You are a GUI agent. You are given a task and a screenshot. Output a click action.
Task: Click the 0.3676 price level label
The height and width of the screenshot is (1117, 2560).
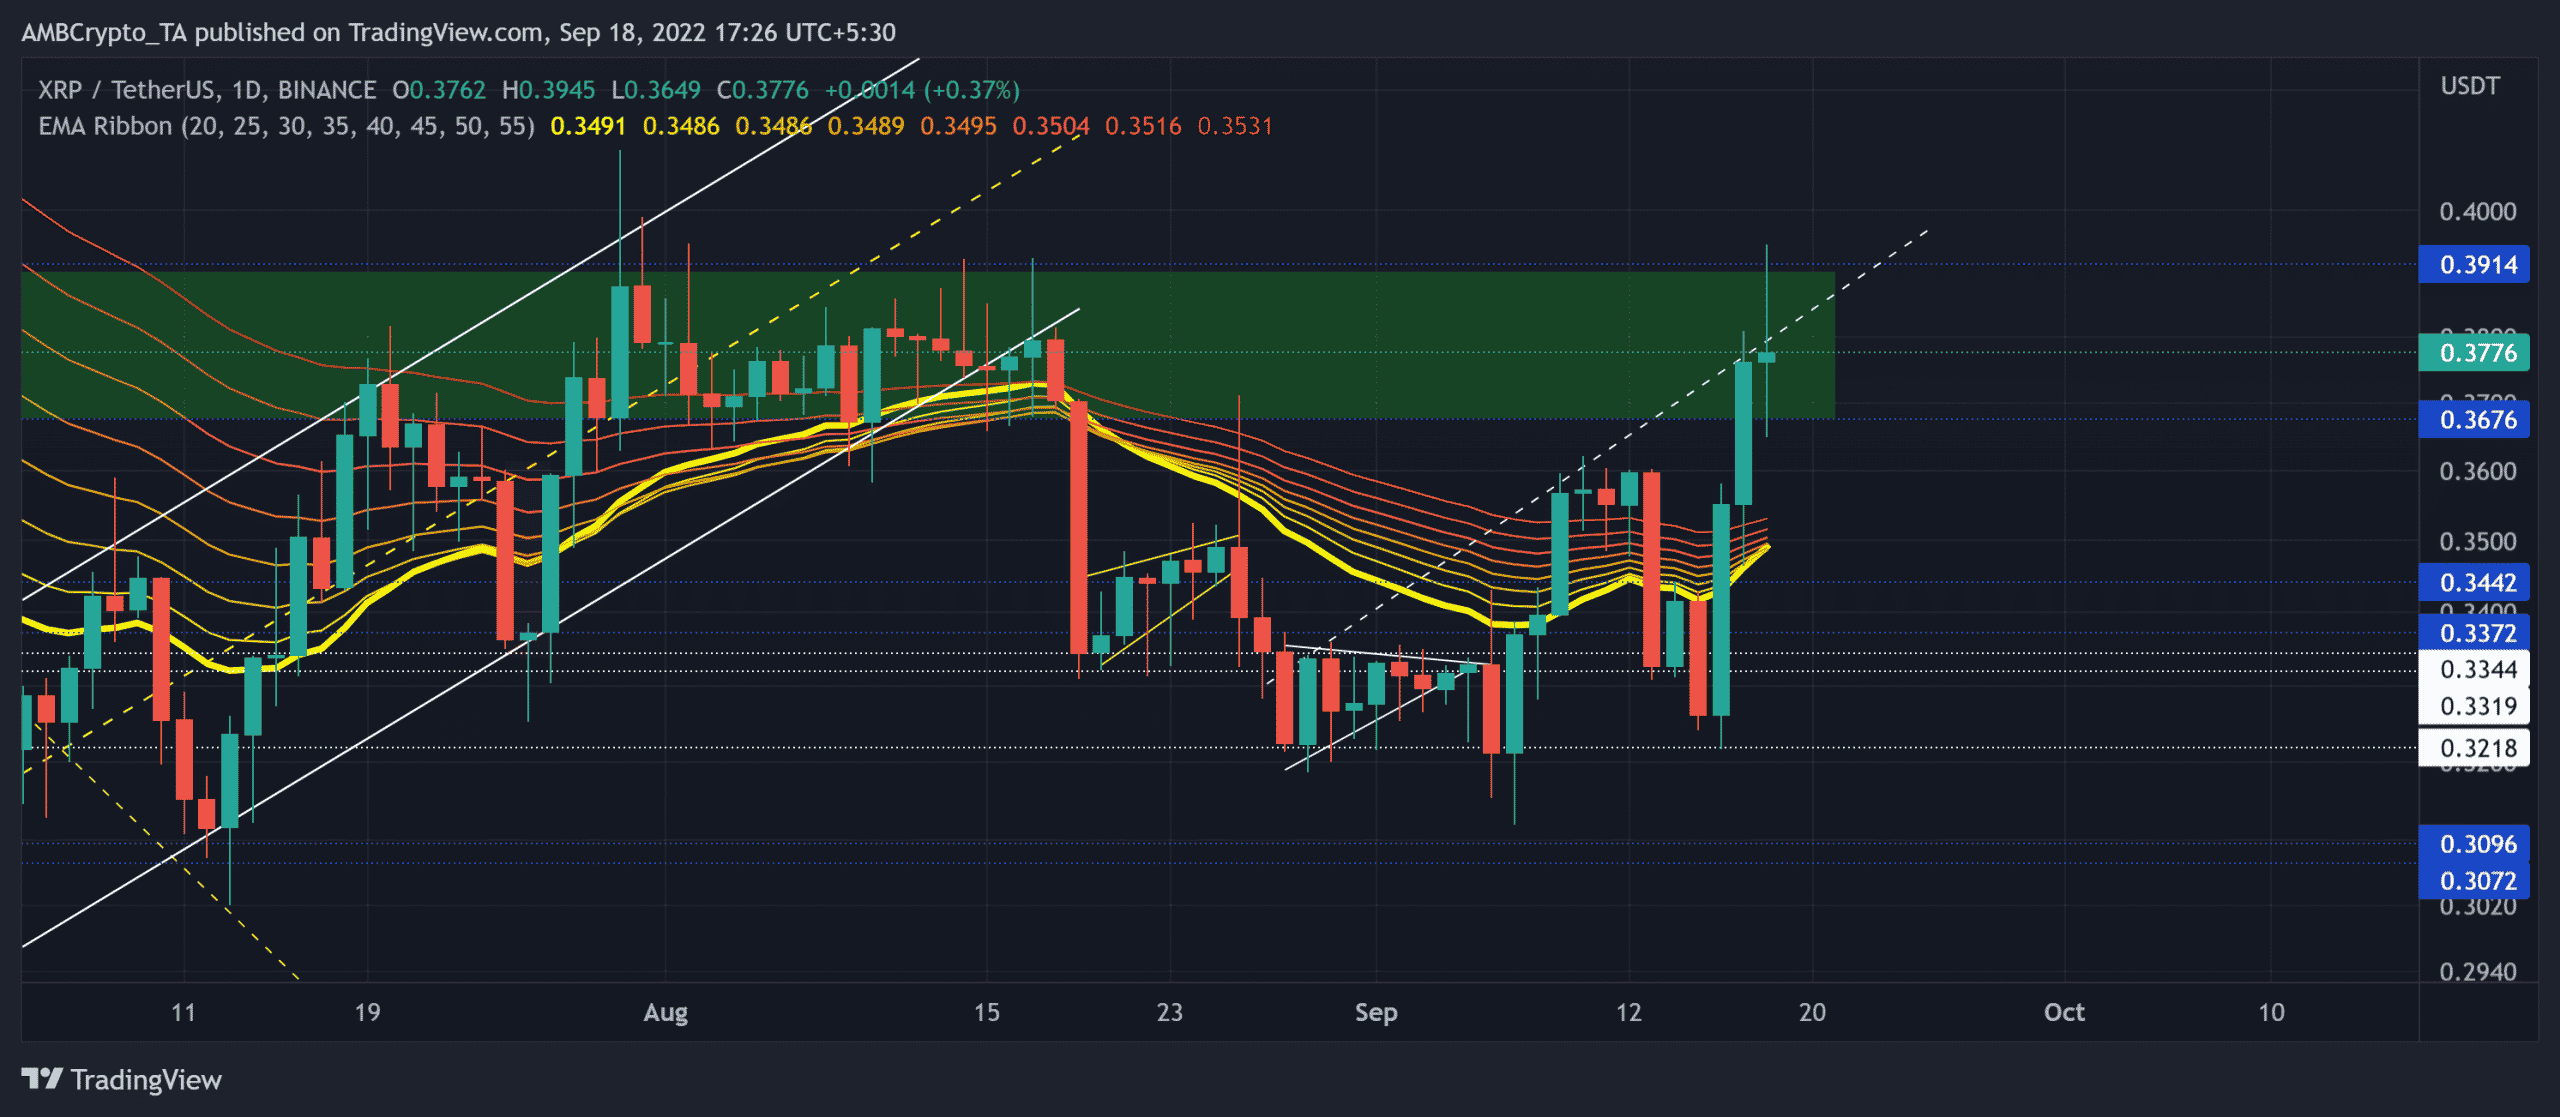(2473, 420)
